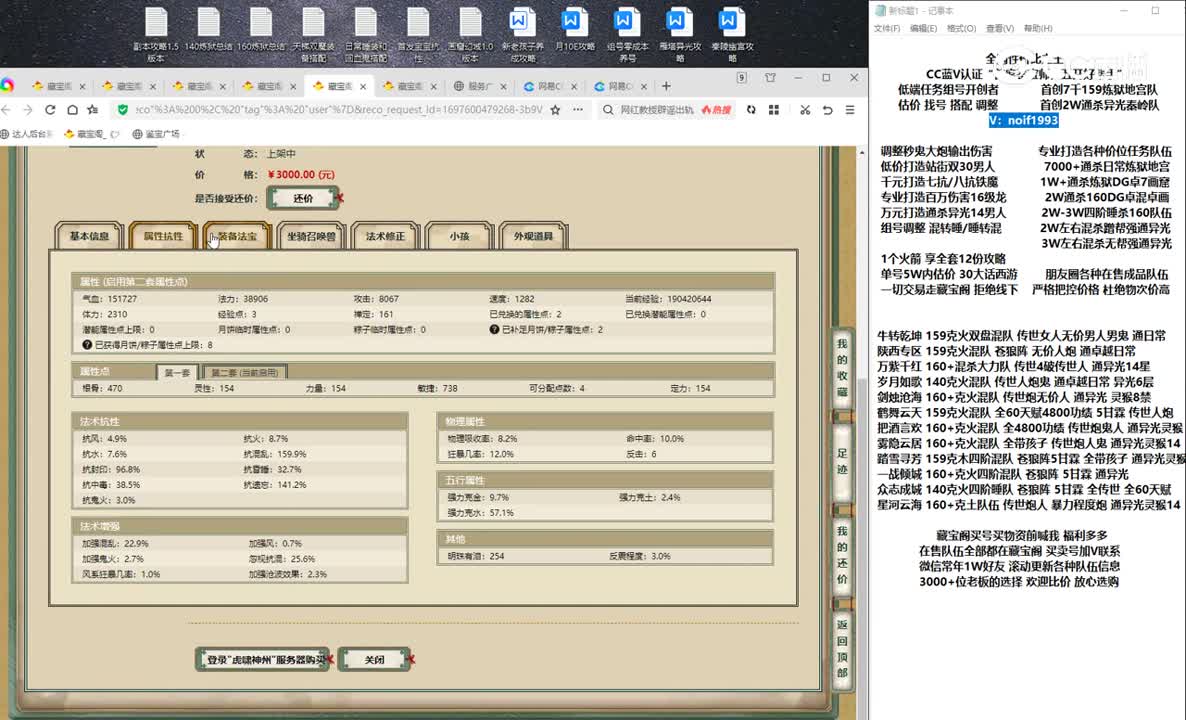Close the active 藏宝阁 browser tab
The image size is (1186, 720).
363,86
